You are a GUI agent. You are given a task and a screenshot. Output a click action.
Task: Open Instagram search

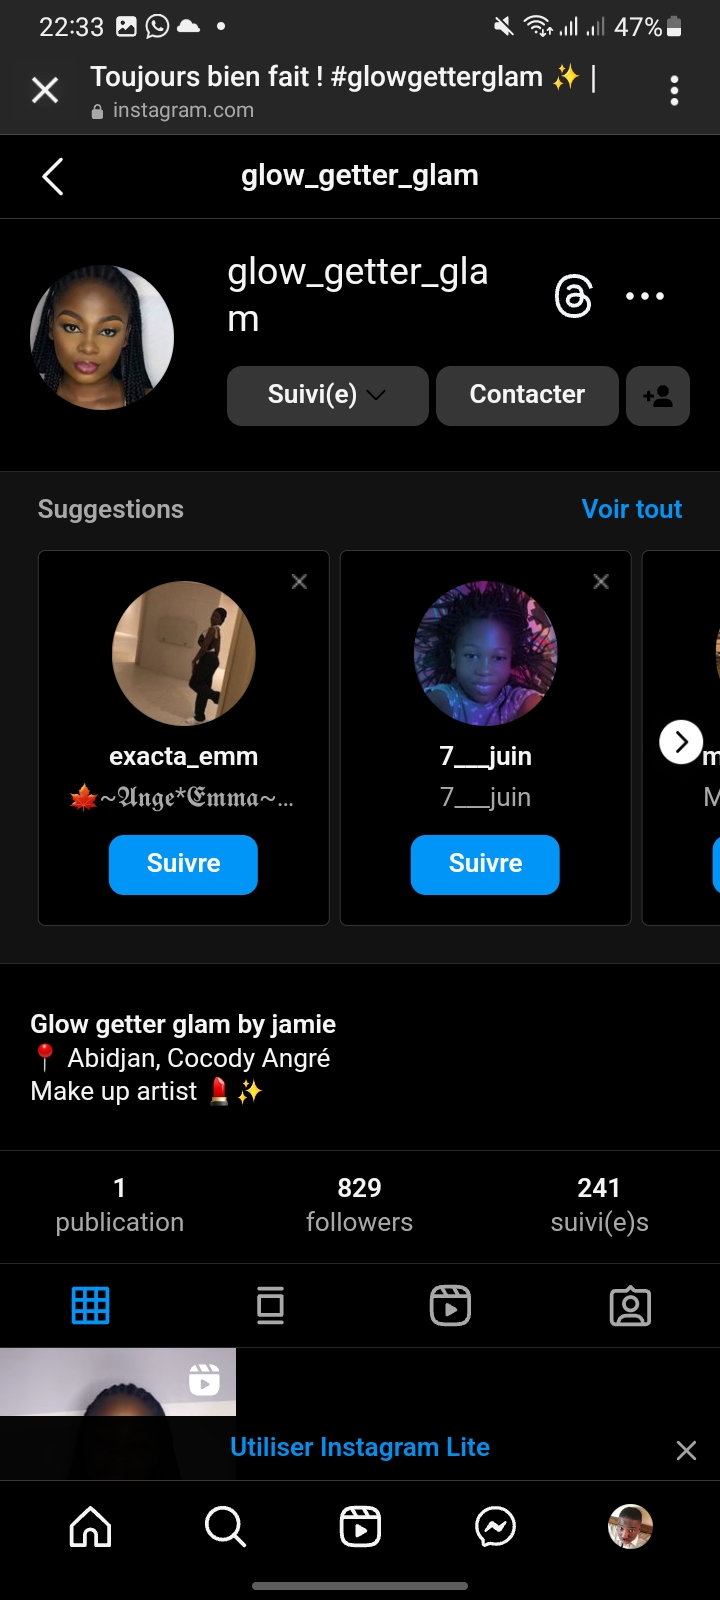225,1527
